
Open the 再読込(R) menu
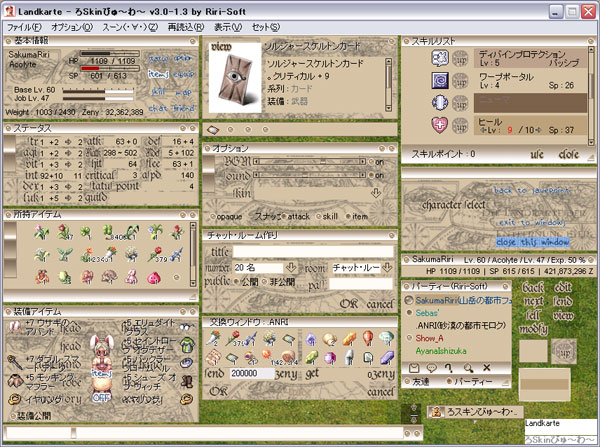click(x=186, y=27)
